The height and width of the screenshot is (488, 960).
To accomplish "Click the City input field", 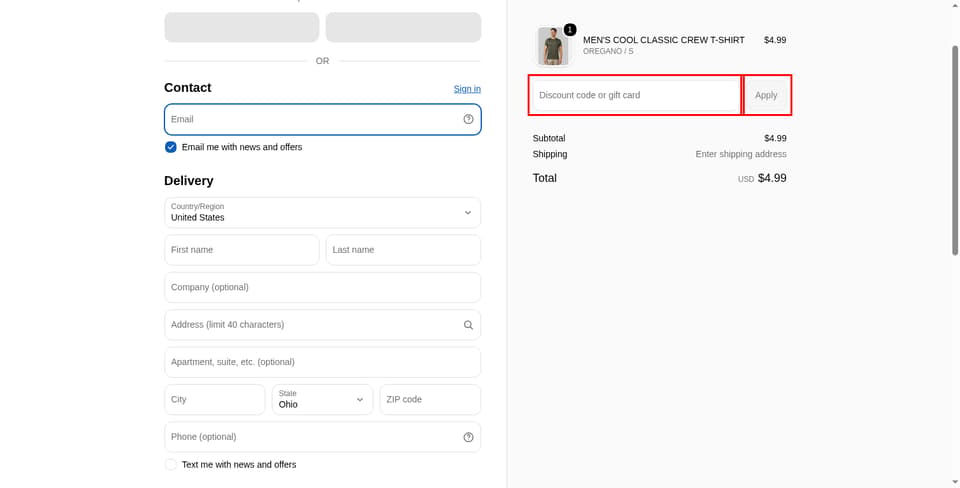I will point(215,399).
